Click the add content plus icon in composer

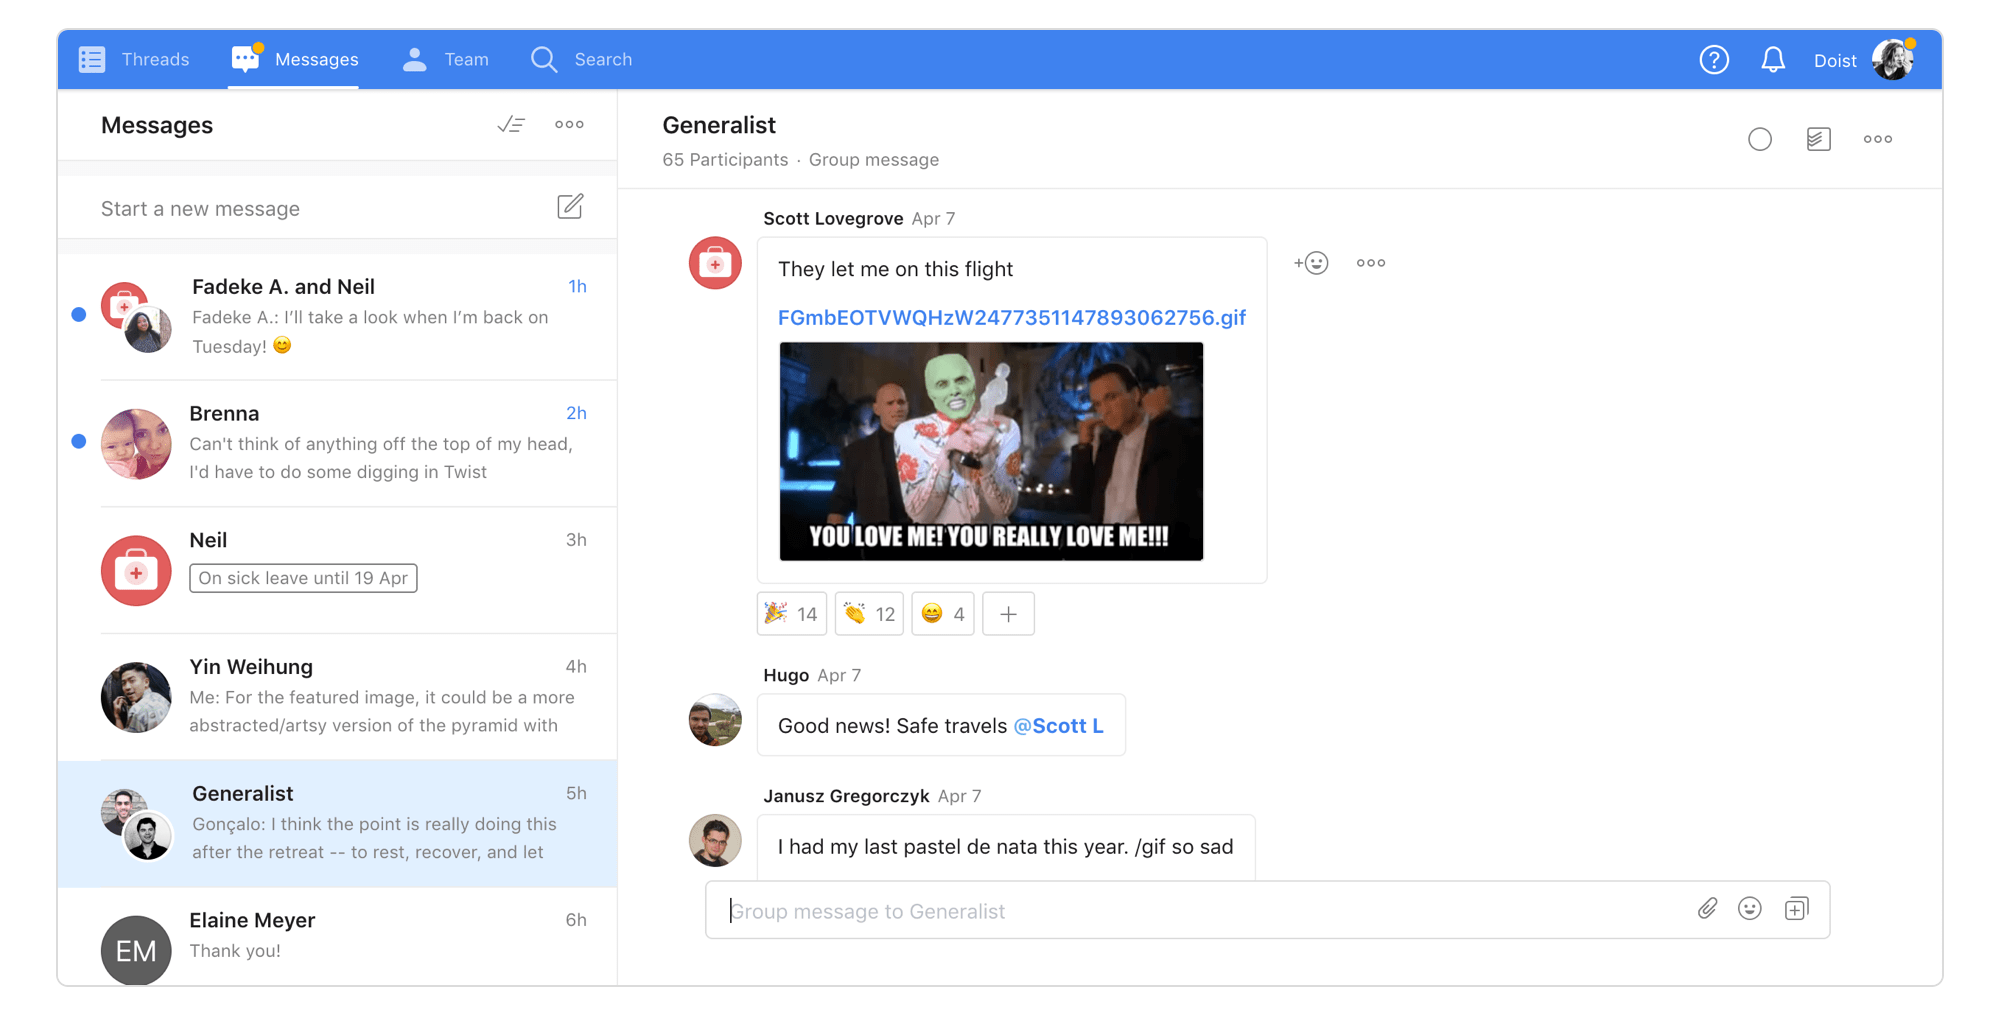(x=1796, y=909)
